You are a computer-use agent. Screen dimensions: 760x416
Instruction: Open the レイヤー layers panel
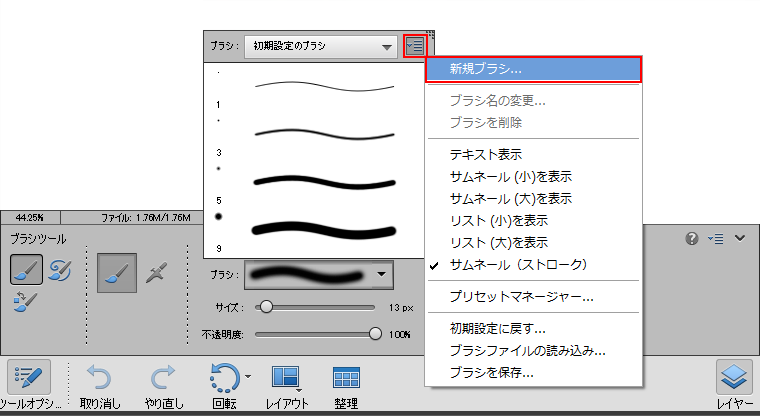[x=734, y=386]
